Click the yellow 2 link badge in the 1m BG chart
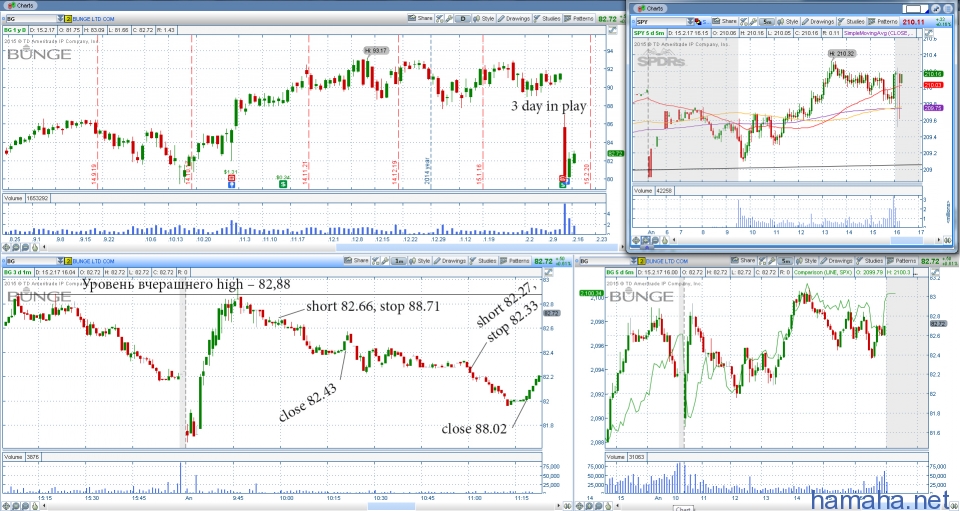 [x=68, y=261]
